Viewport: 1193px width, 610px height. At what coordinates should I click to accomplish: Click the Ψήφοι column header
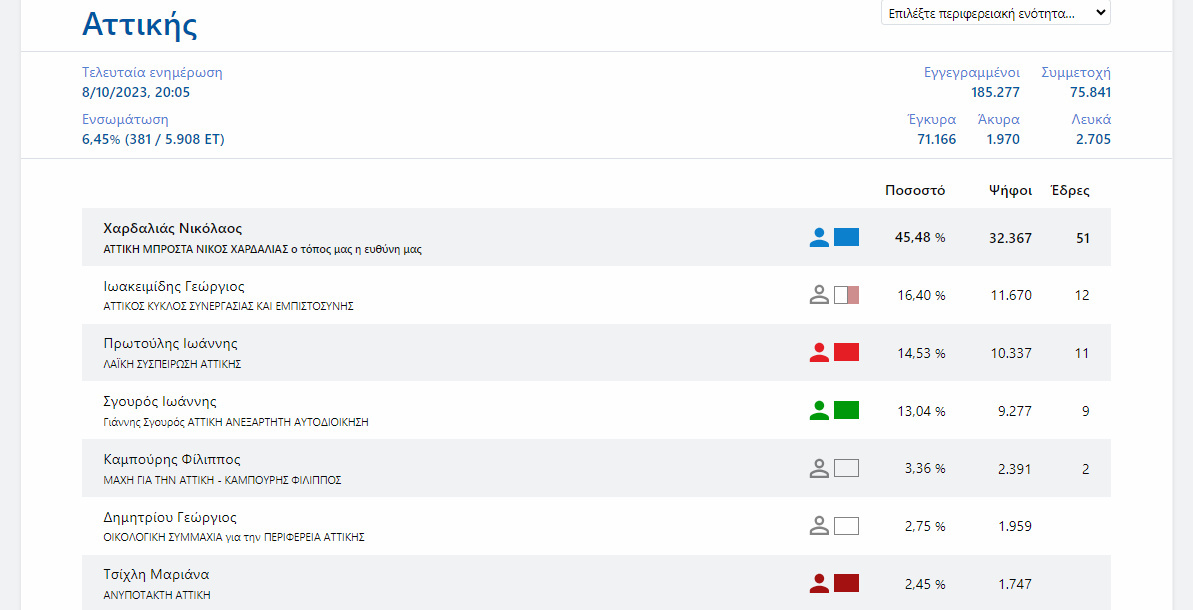[x=1010, y=190]
